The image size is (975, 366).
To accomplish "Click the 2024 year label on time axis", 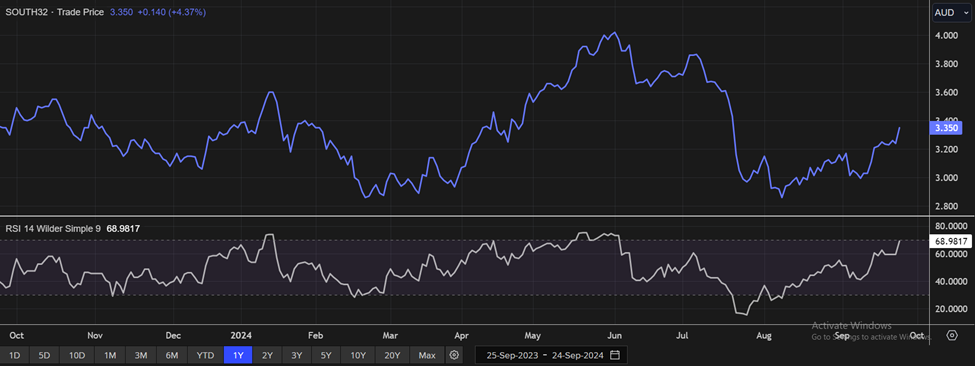I will click(x=240, y=336).
